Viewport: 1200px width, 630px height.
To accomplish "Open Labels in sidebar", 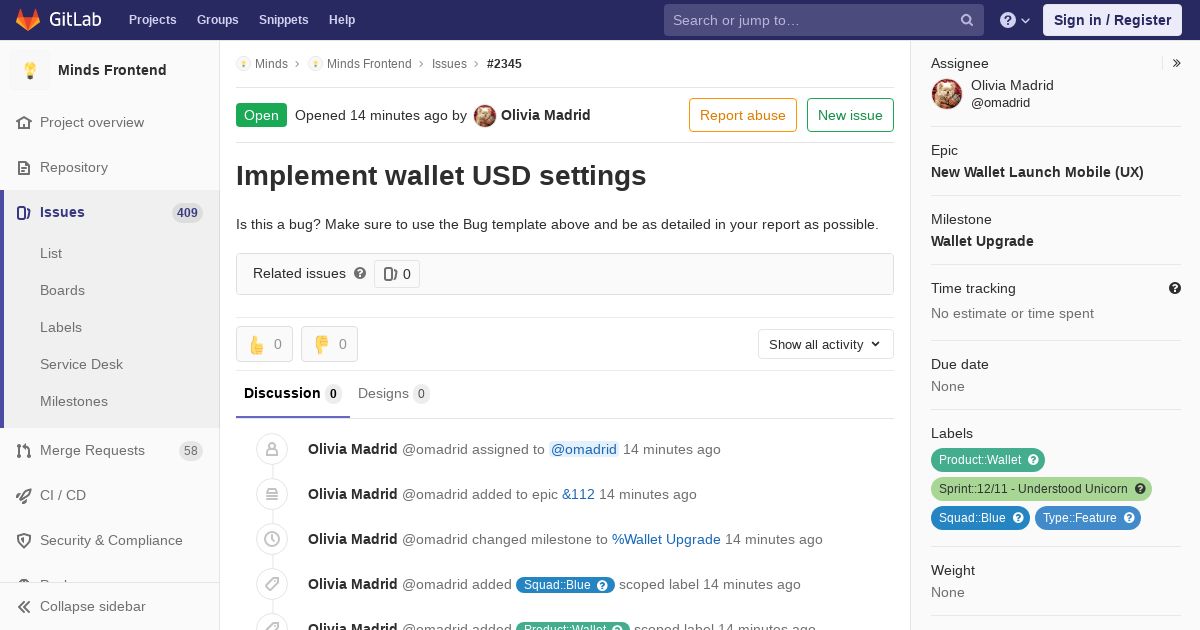I will point(61,327).
